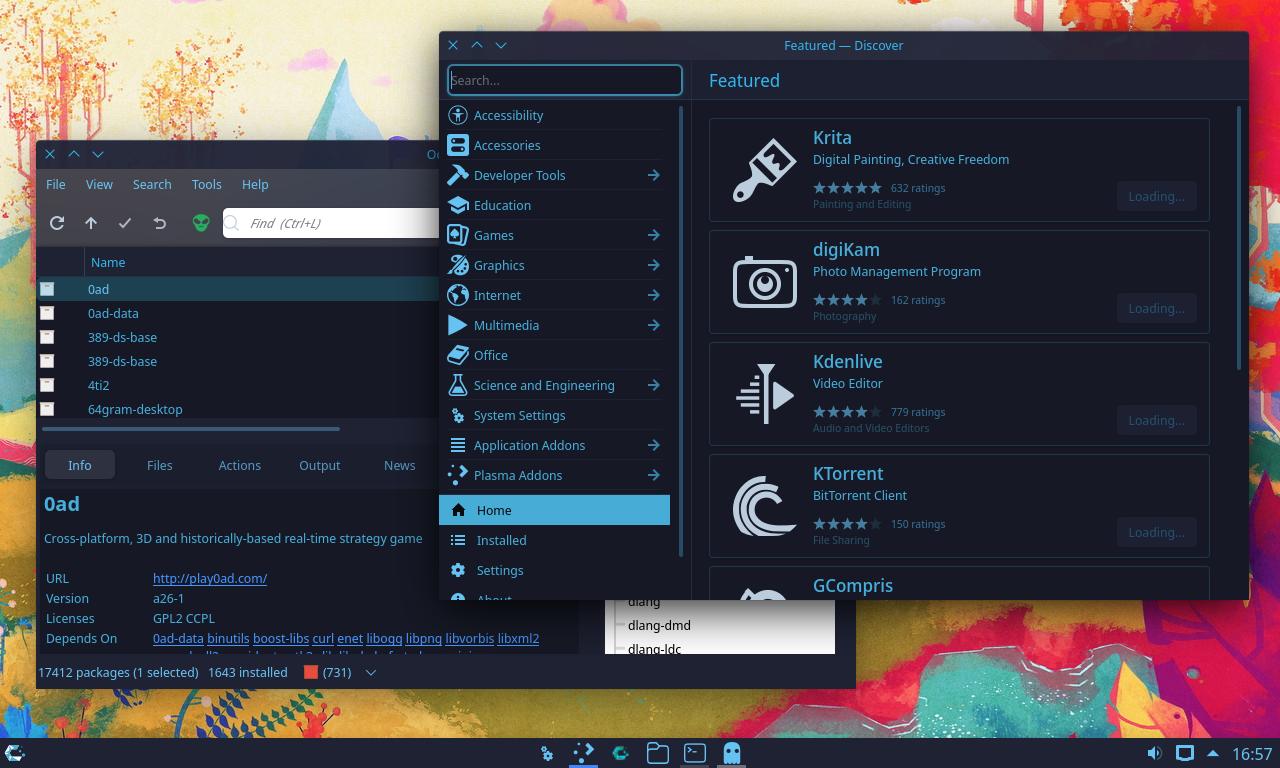This screenshot has height=768, width=1280.
Task: Click the Loading button on Krita card
Action: tap(1156, 196)
